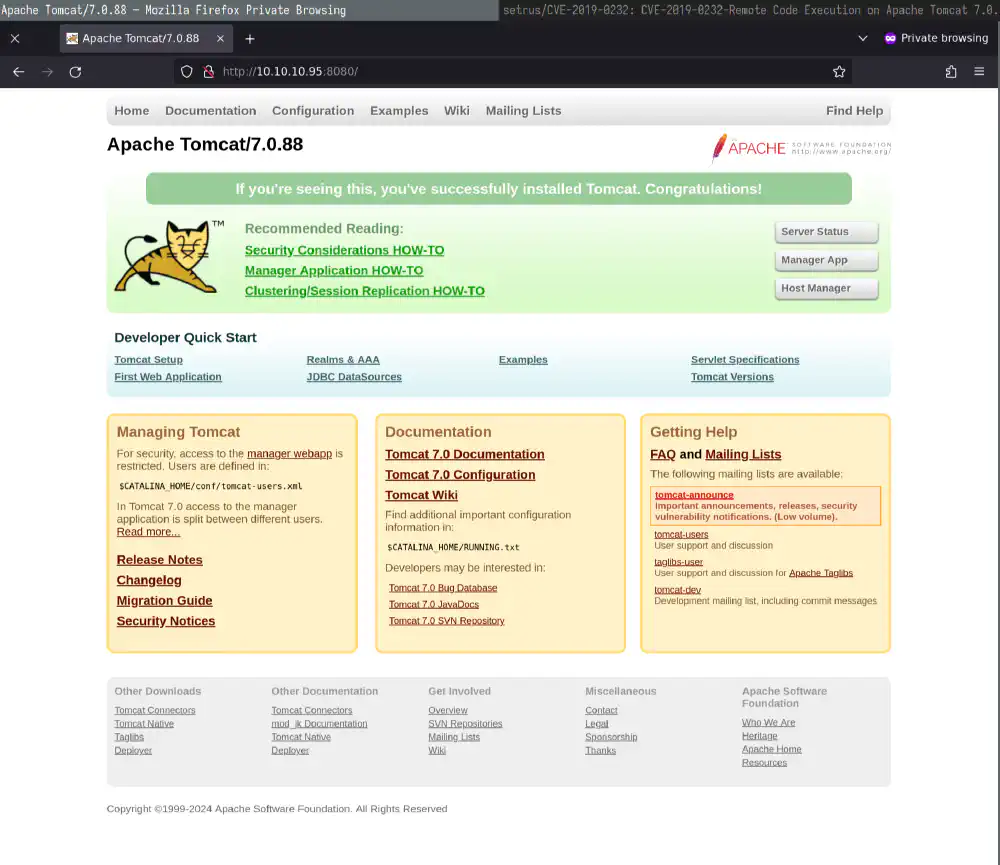The height and width of the screenshot is (865, 1000).
Task: Open the list all tabs chevron
Action: click(862, 37)
